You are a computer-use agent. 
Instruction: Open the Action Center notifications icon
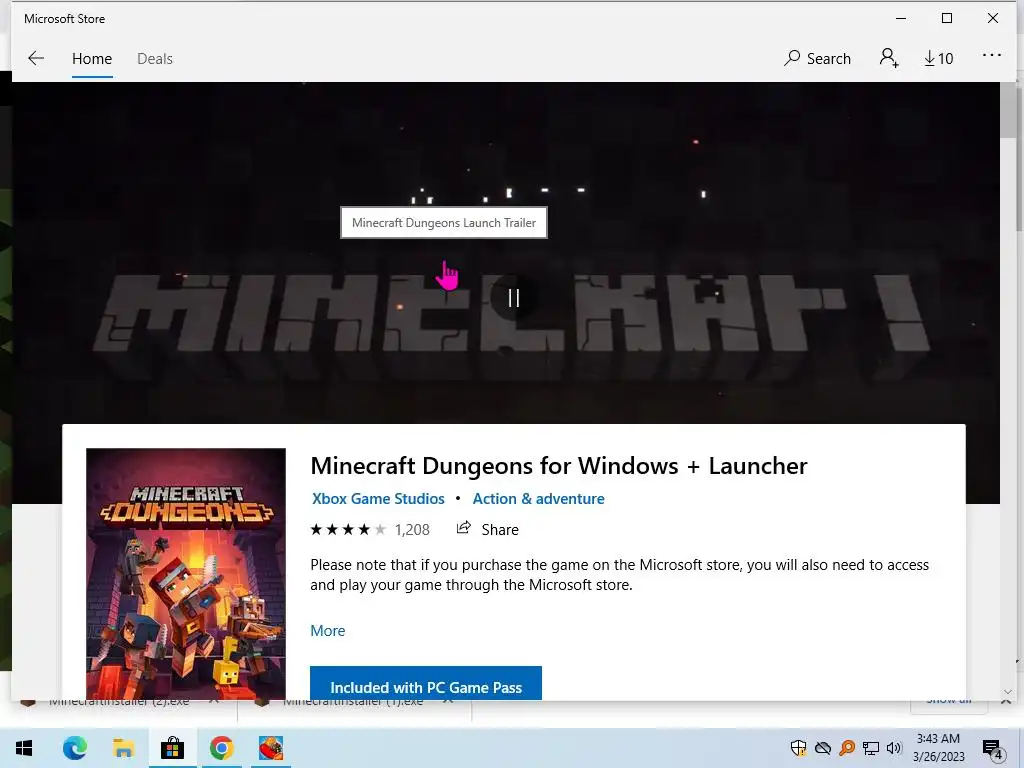point(992,748)
